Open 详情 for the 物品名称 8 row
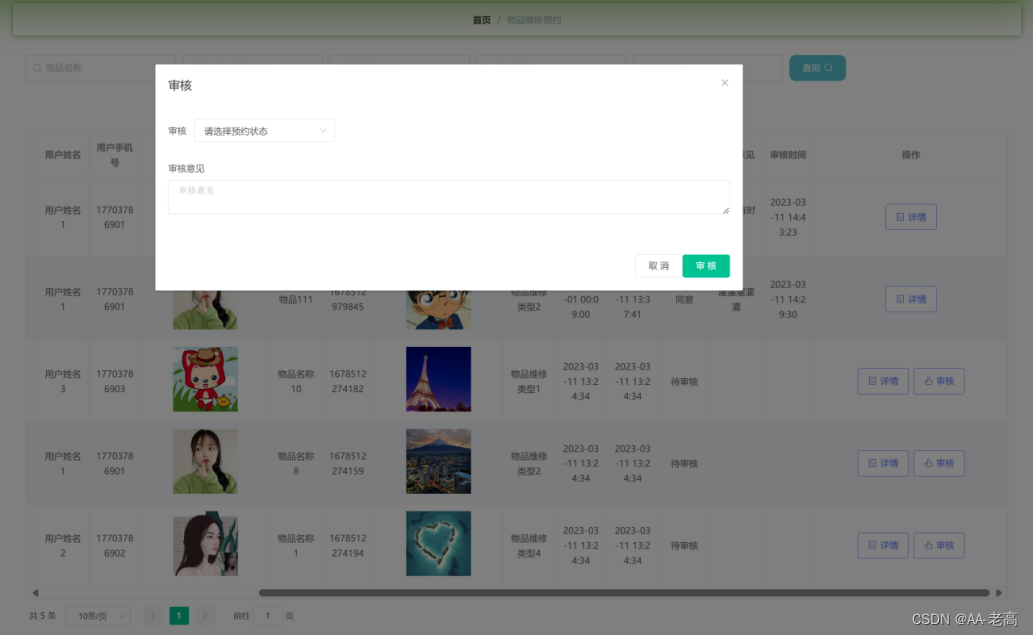1034x636 pixels. pyautogui.click(x=883, y=463)
